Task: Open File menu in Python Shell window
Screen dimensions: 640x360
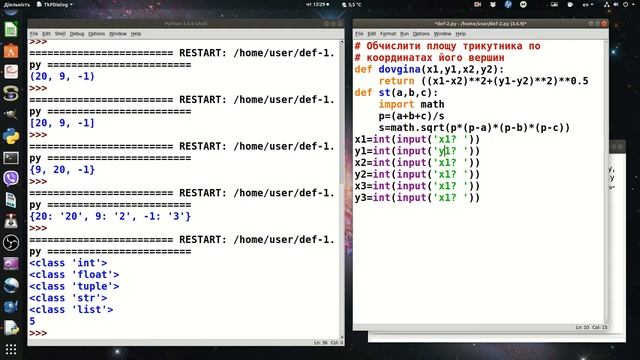Action: (x=34, y=34)
